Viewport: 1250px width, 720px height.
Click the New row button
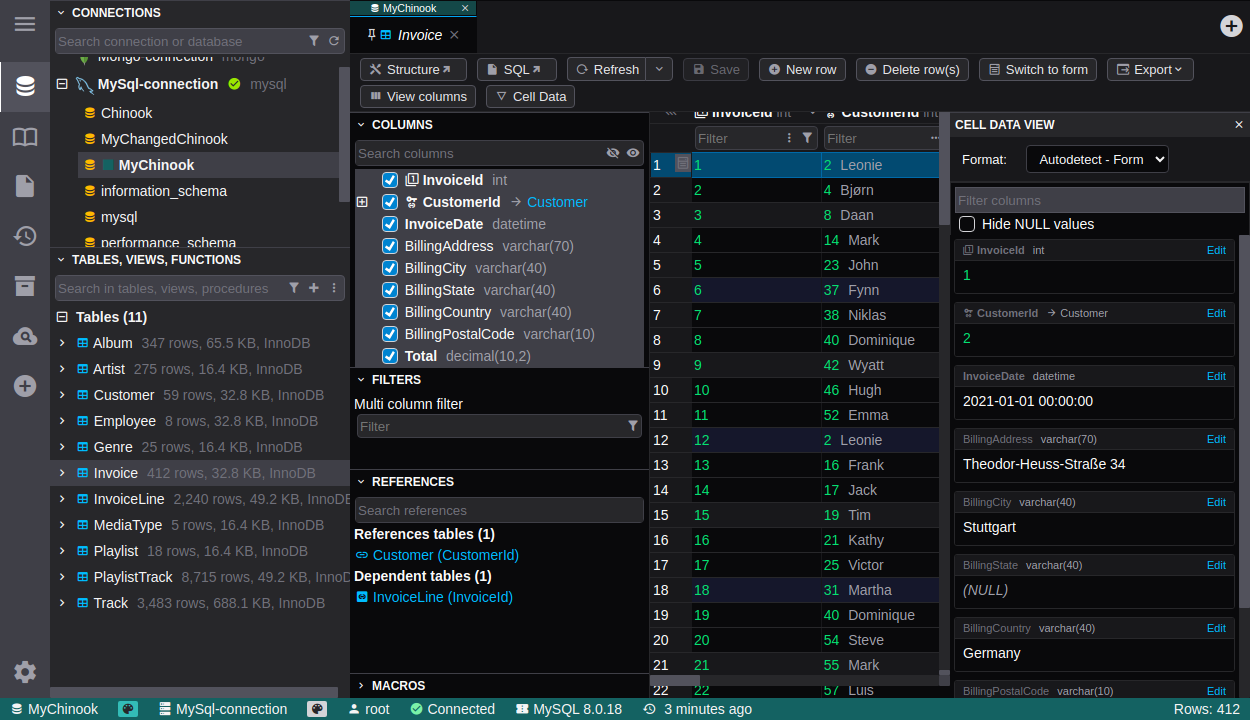[802, 69]
